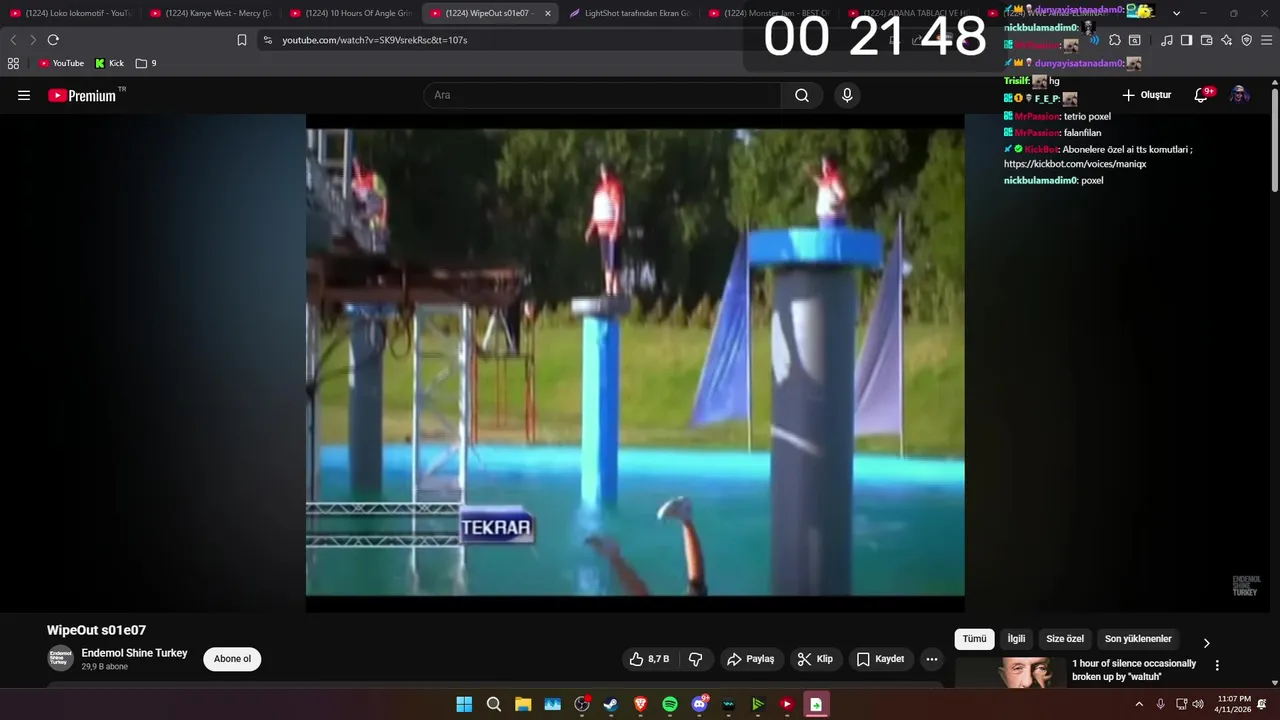Open Endemol Shine Turkey channel avatar
Image resolution: width=1280 pixels, height=720 pixels.
click(60, 658)
